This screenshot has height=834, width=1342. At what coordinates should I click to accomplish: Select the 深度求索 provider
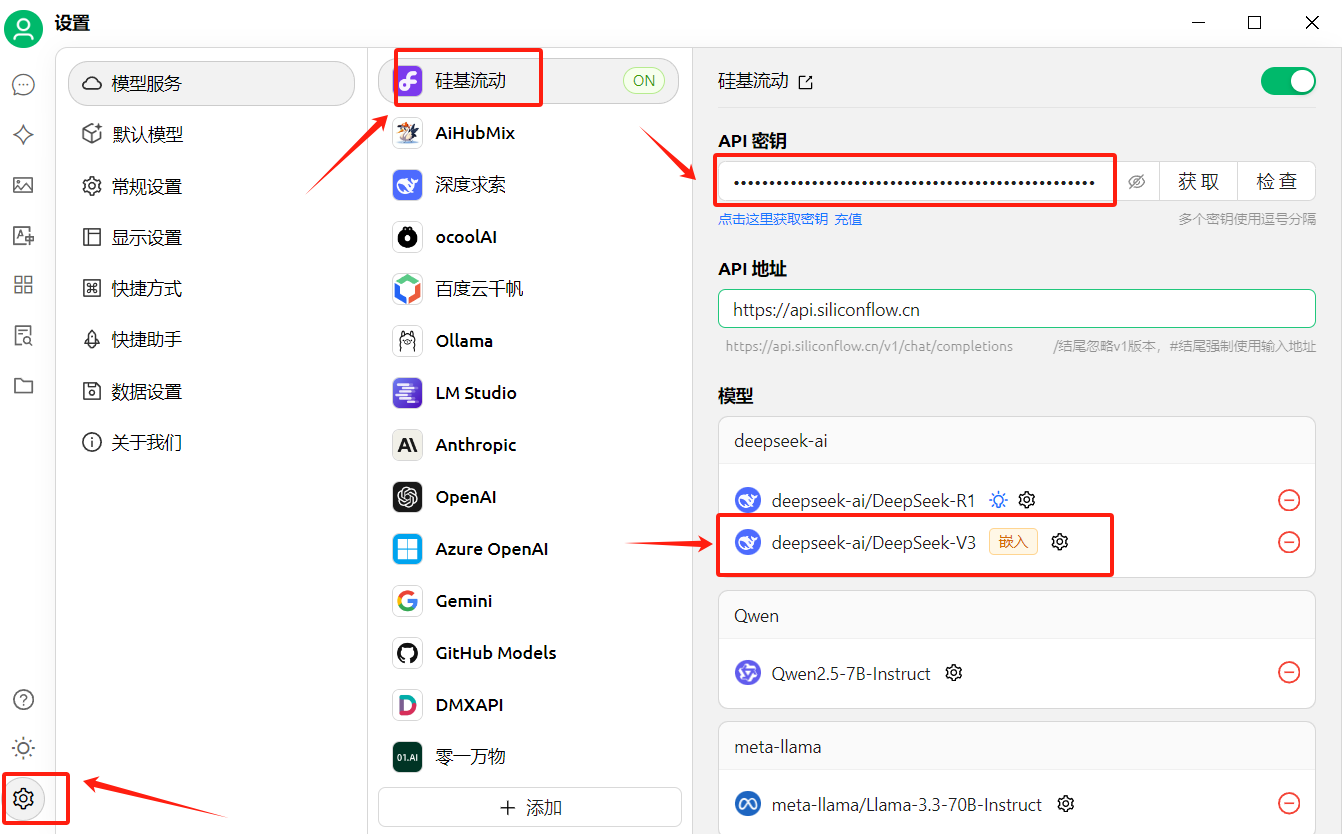coord(529,185)
